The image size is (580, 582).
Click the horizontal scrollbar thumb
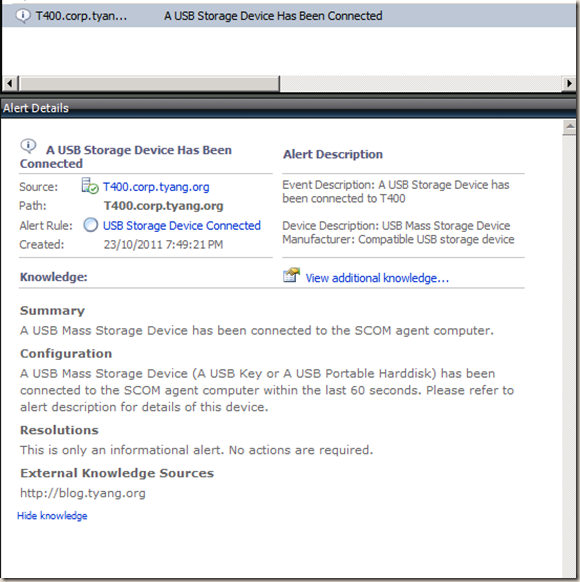pos(149,84)
